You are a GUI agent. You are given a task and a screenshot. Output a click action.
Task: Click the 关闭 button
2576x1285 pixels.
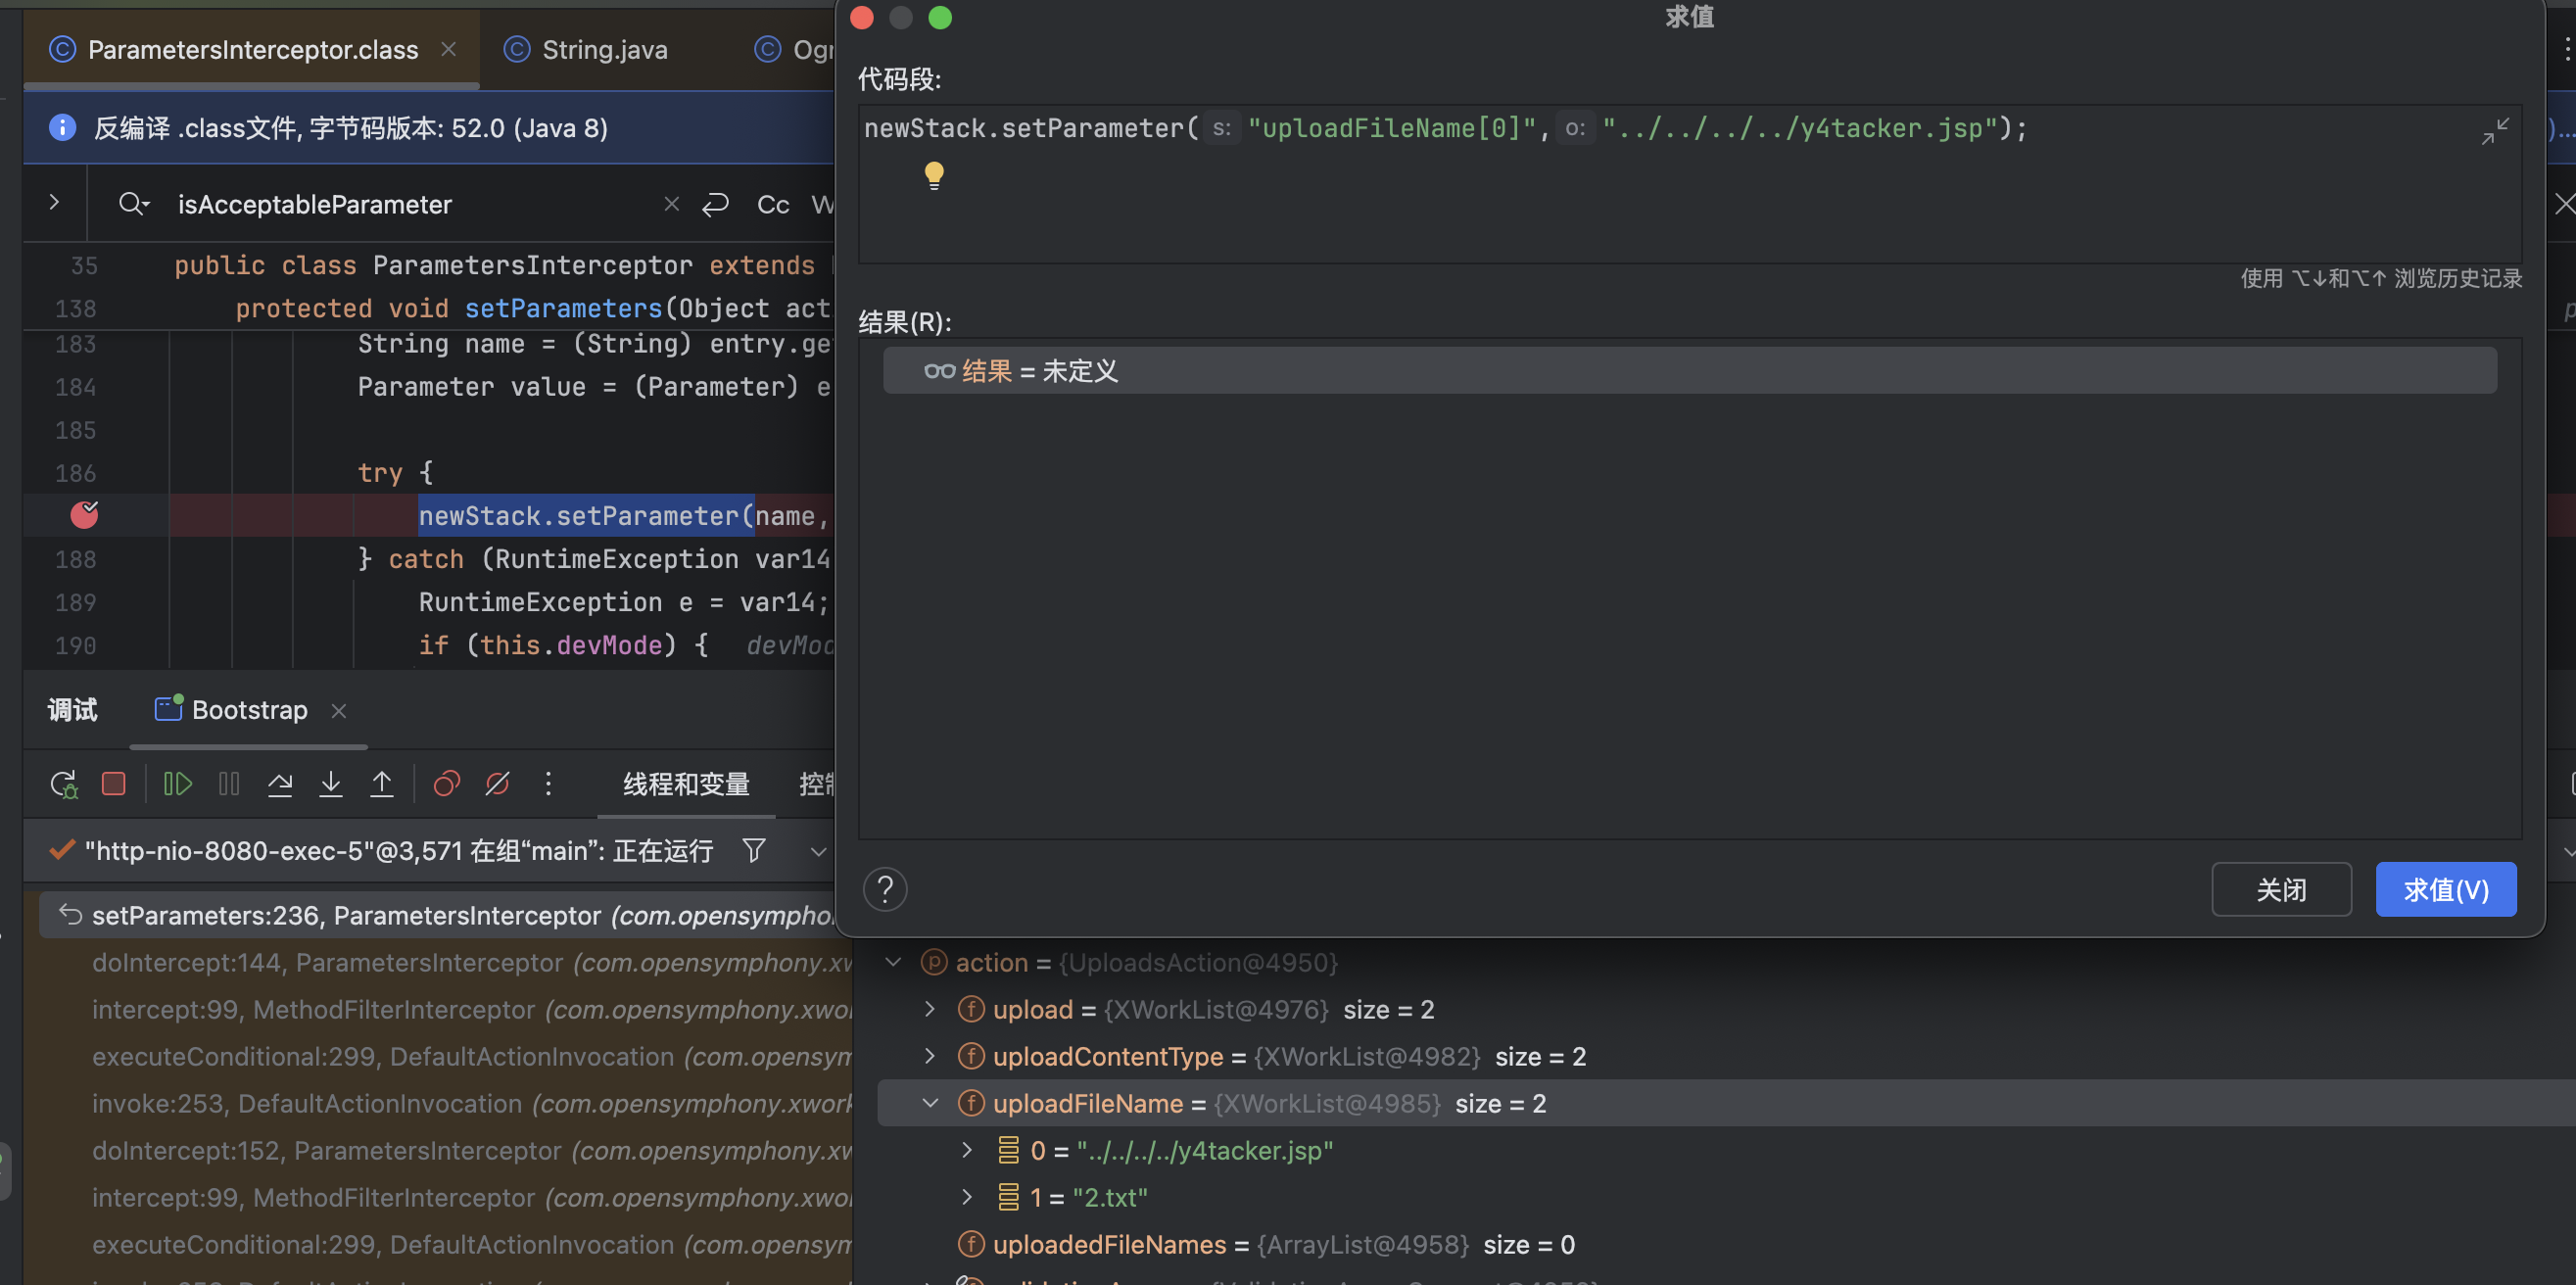(x=2281, y=889)
